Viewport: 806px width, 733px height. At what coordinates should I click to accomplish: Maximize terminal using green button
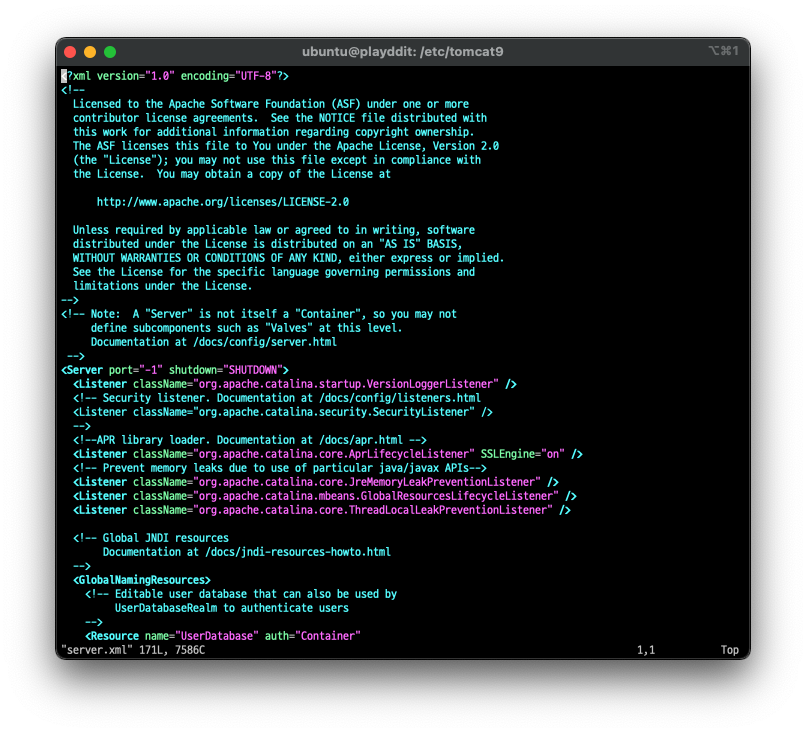[110, 52]
